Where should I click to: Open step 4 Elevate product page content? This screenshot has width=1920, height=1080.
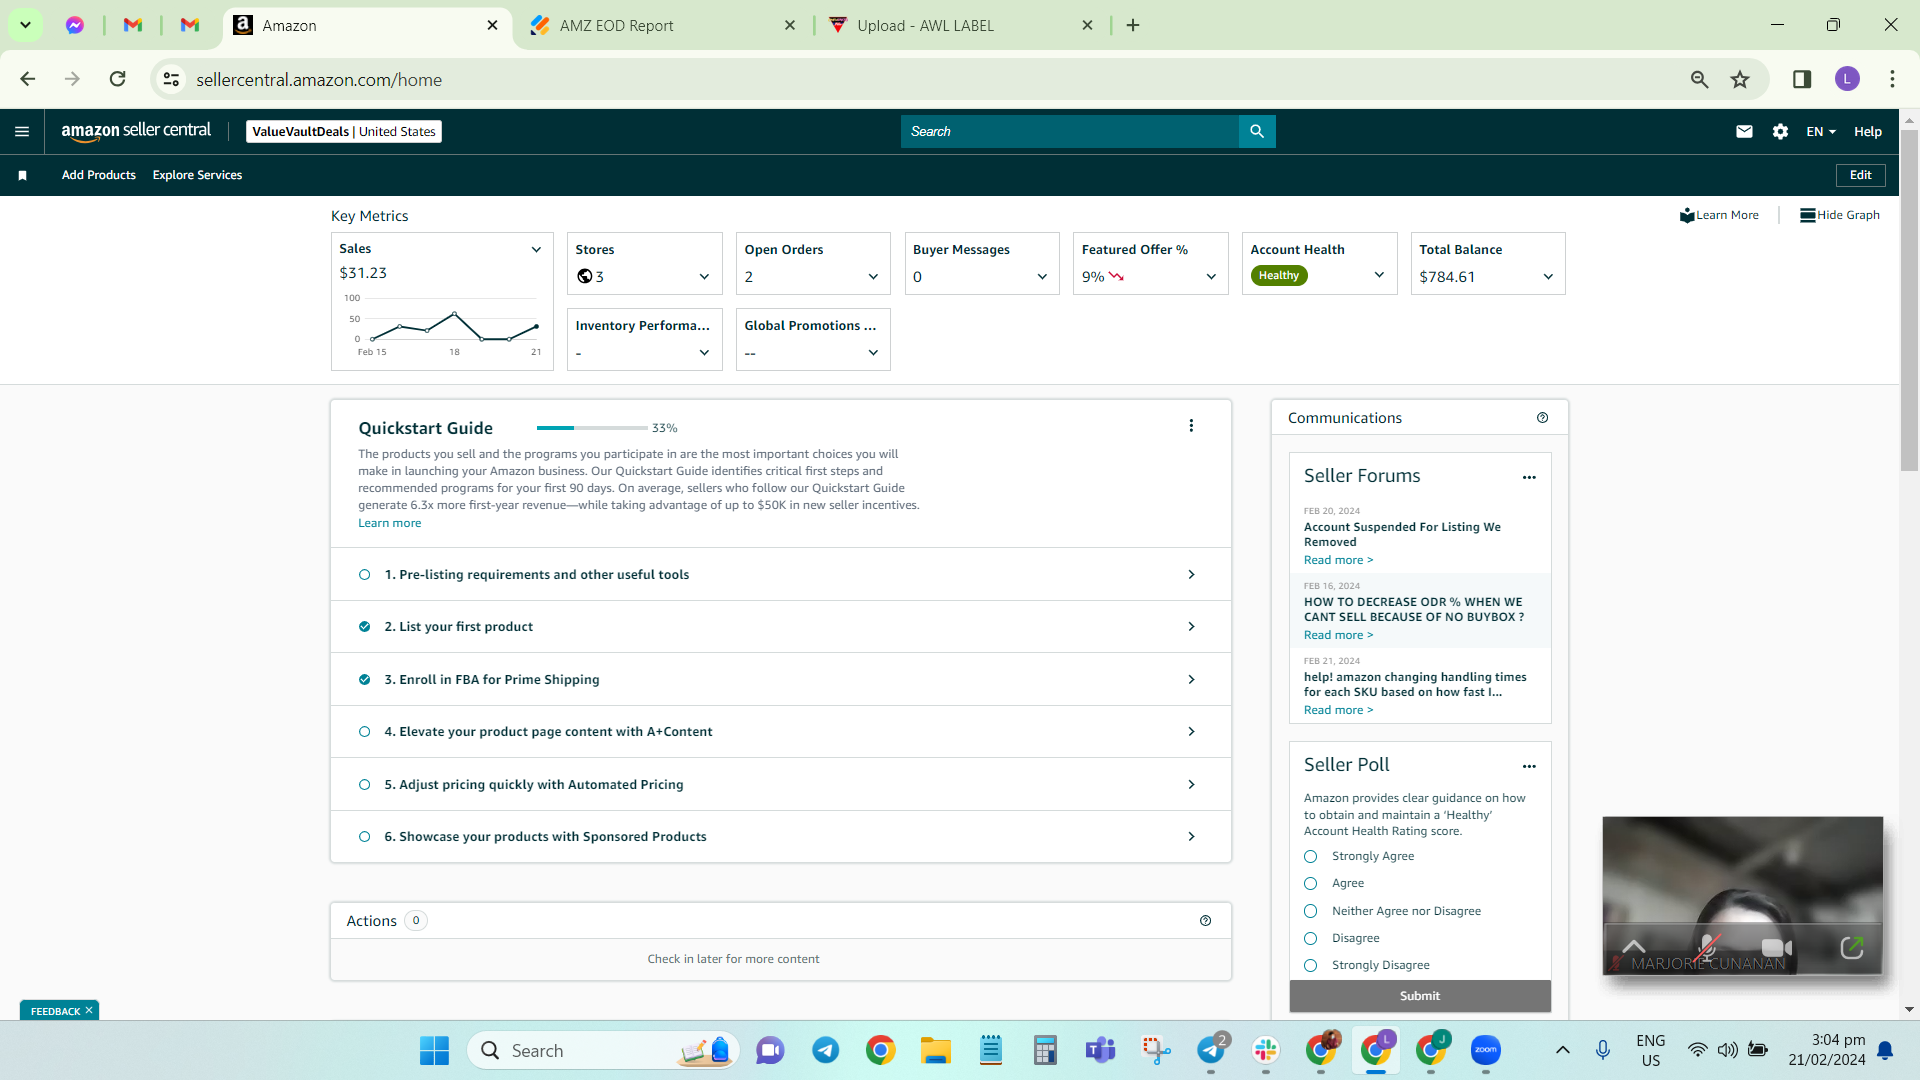coord(780,732)
